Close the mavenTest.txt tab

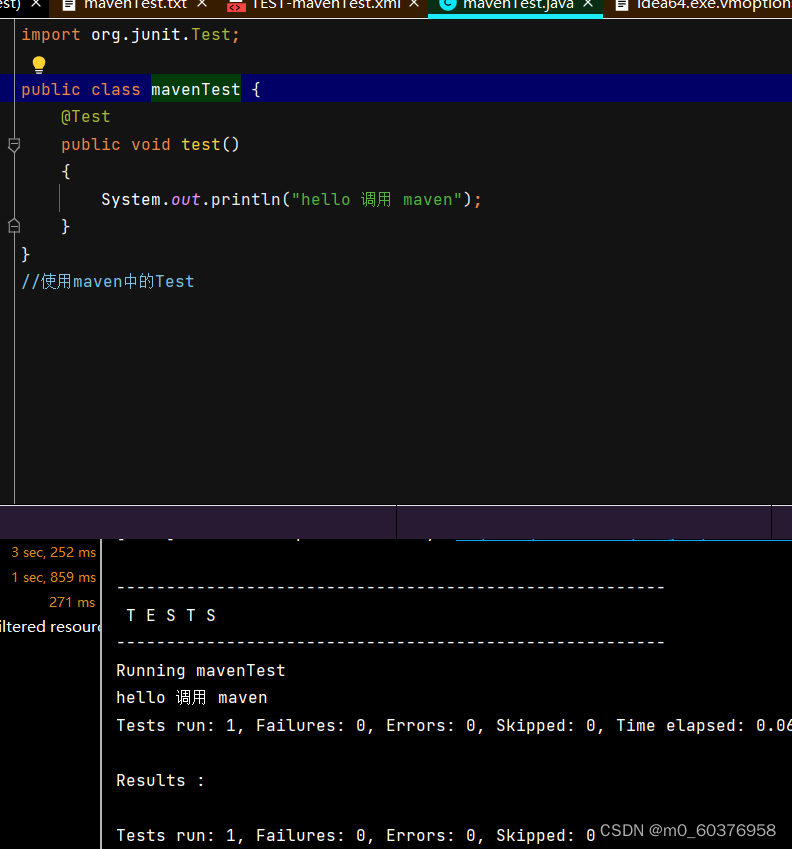pyautogui.click(x=202, y=4)
